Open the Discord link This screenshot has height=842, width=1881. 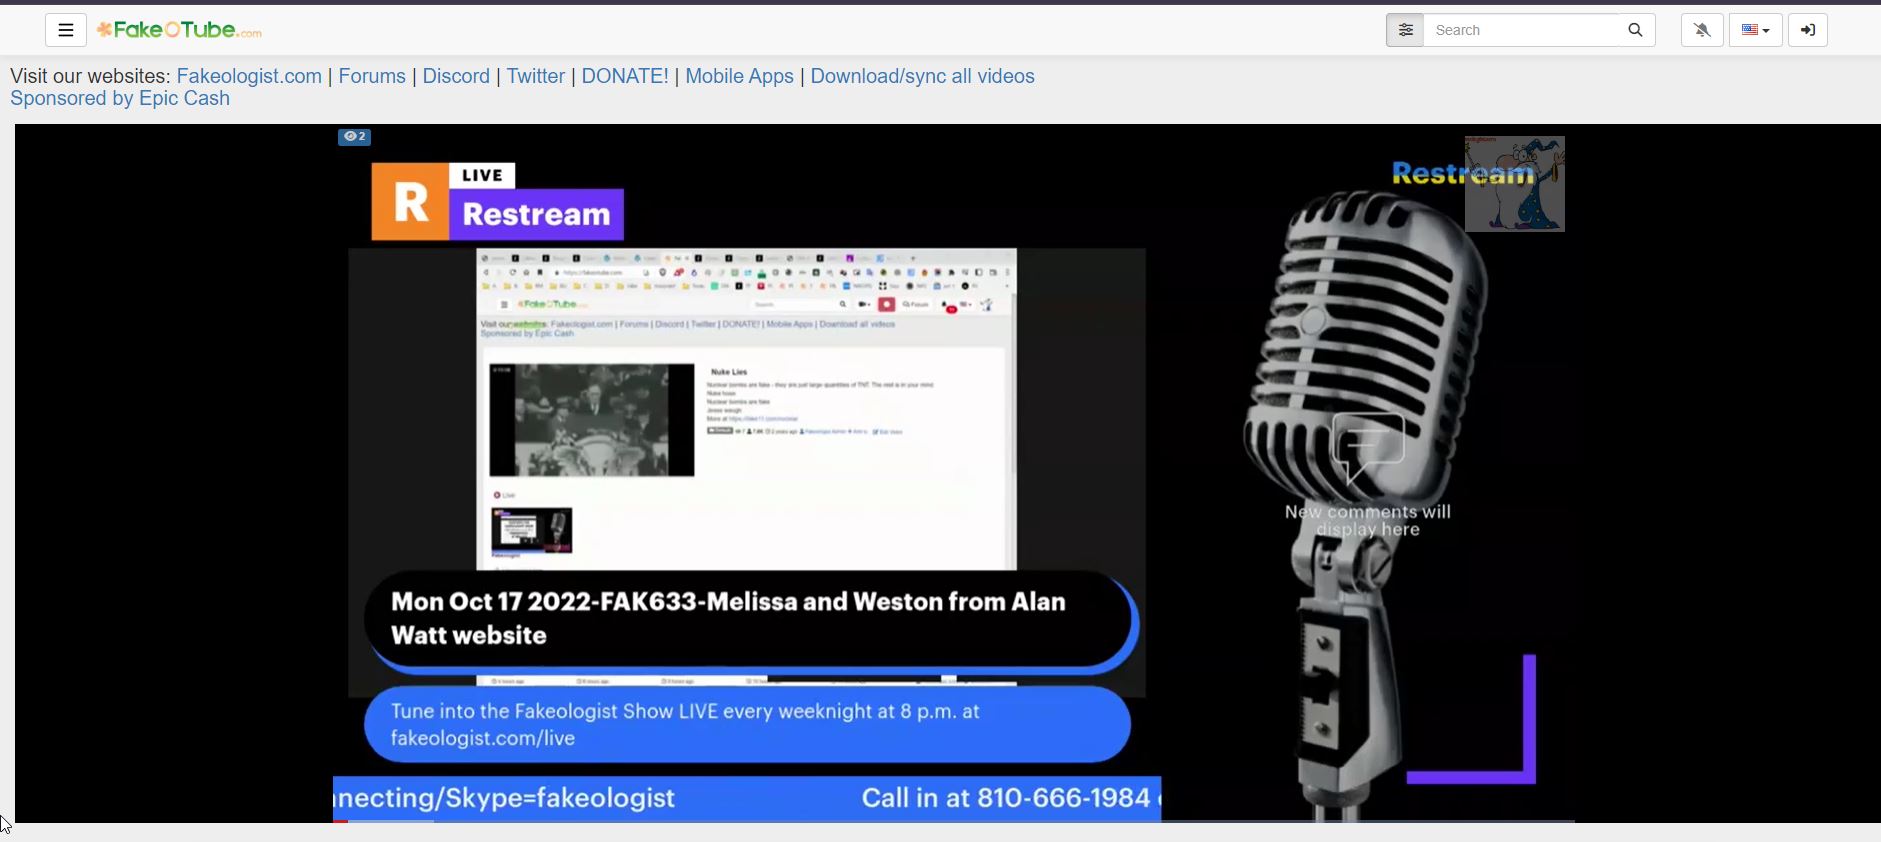click(x=456, y=76)
